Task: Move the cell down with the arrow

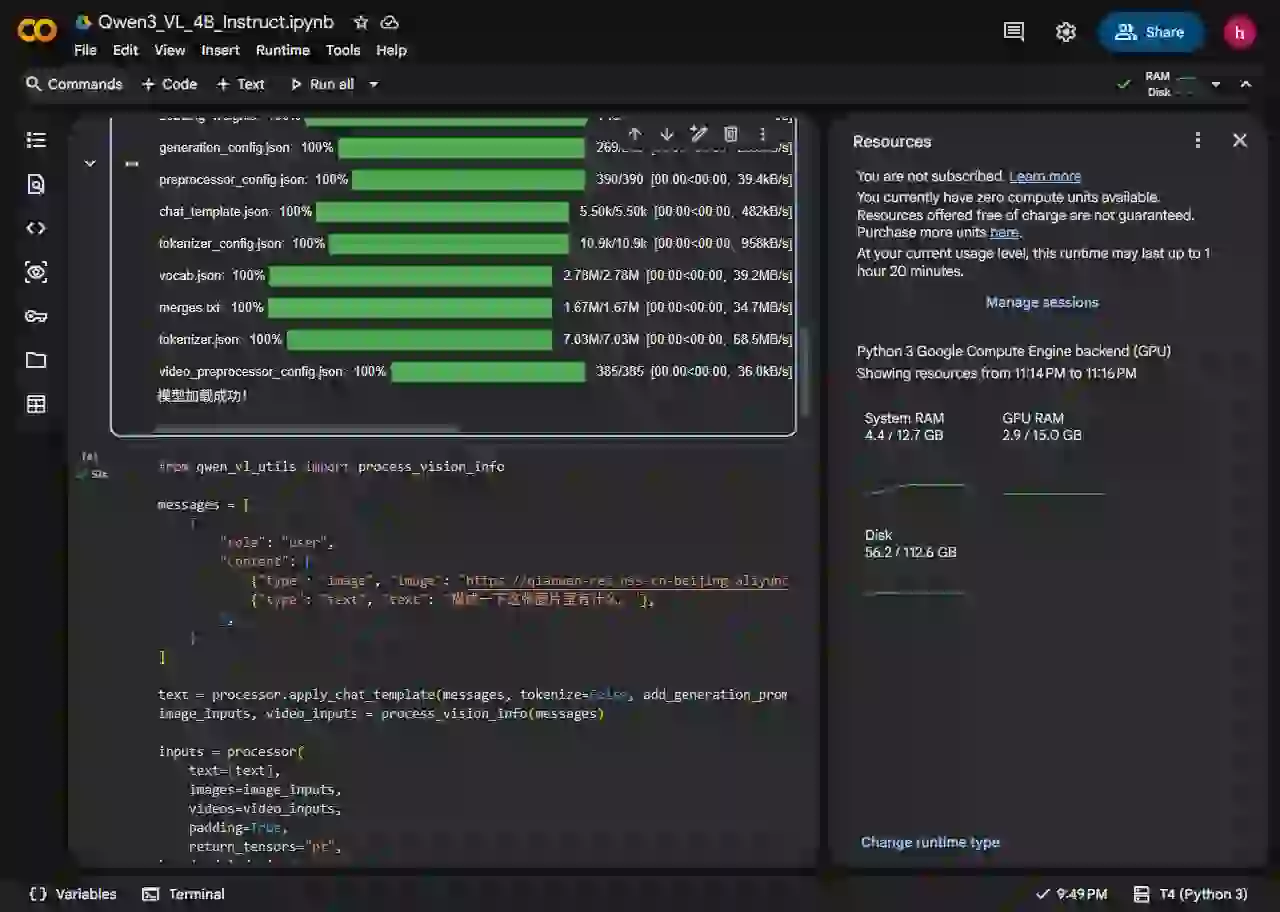Action: (x=666, y=134)
